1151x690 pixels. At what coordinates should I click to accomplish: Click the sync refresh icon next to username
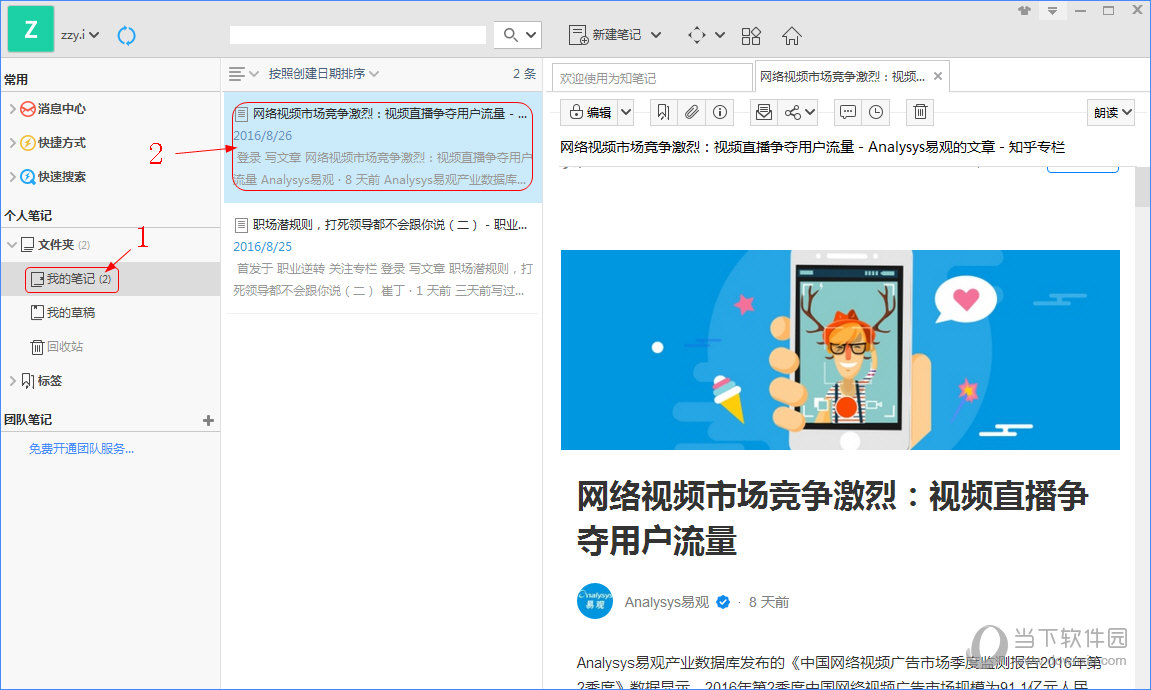click(x=126, y=35)
